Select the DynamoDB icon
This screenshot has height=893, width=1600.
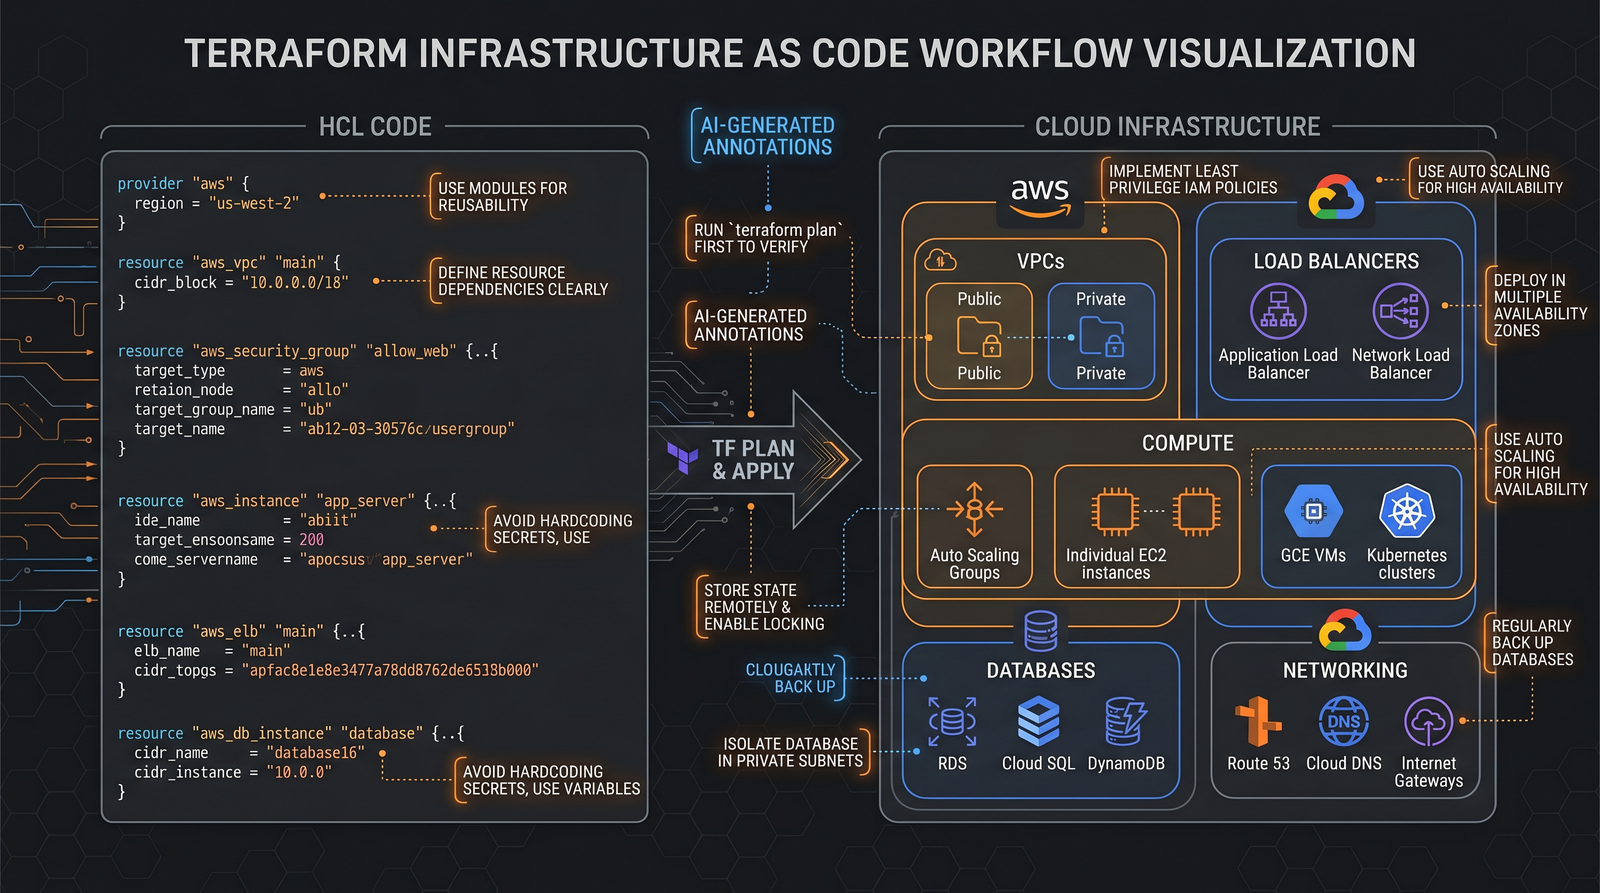point(1125,722)
